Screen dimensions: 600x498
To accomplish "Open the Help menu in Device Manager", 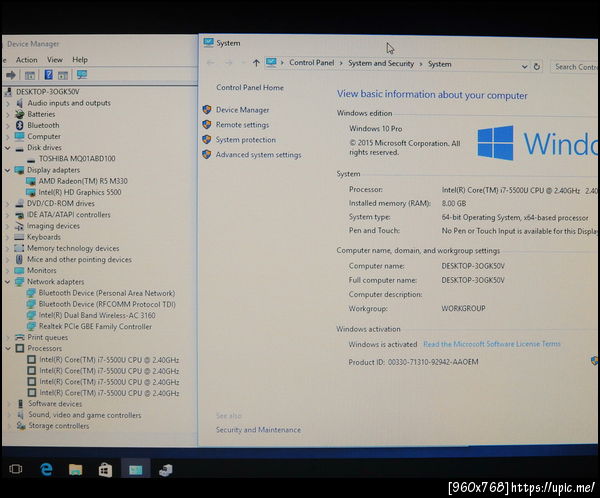I will 80,60.
